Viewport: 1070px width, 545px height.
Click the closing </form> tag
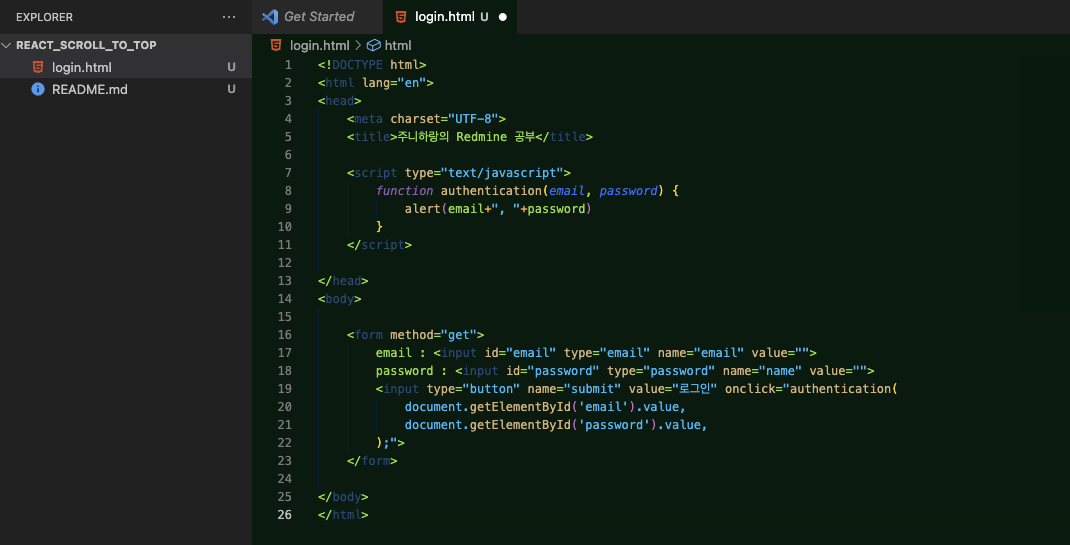(x=372, y=461)
